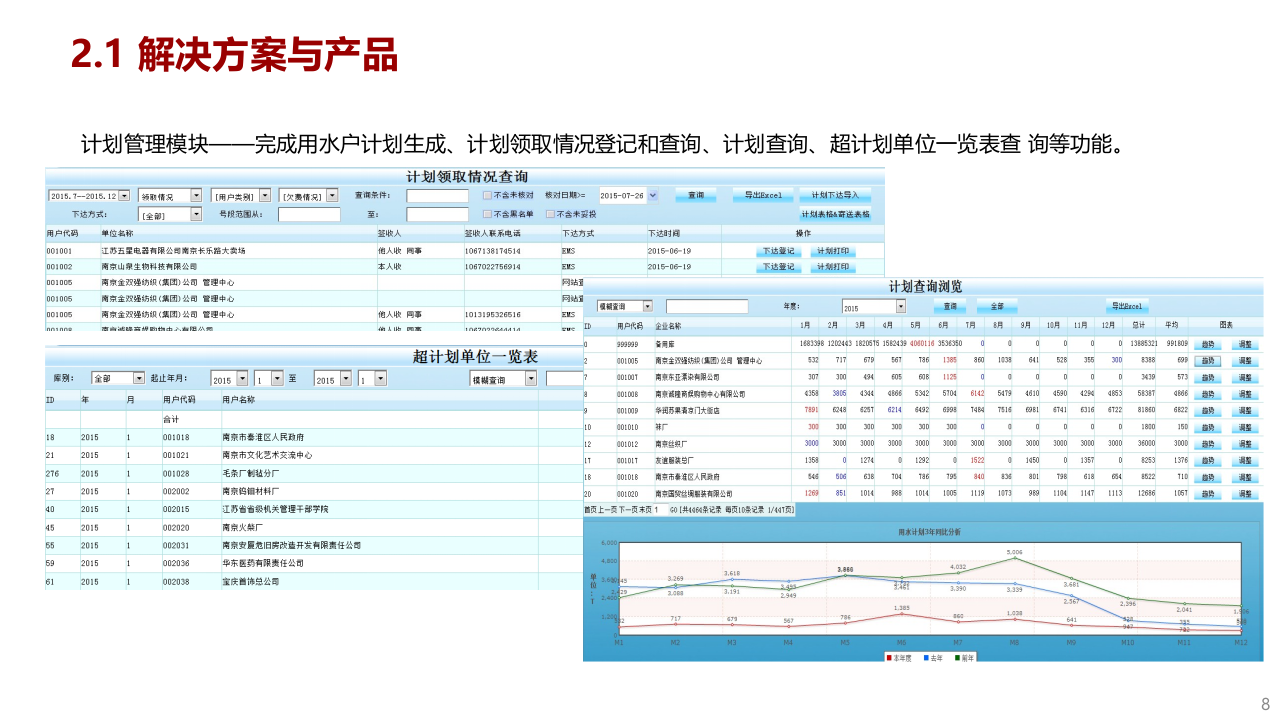Enable the 不含未妥投 checkbox

coord(549,213)
